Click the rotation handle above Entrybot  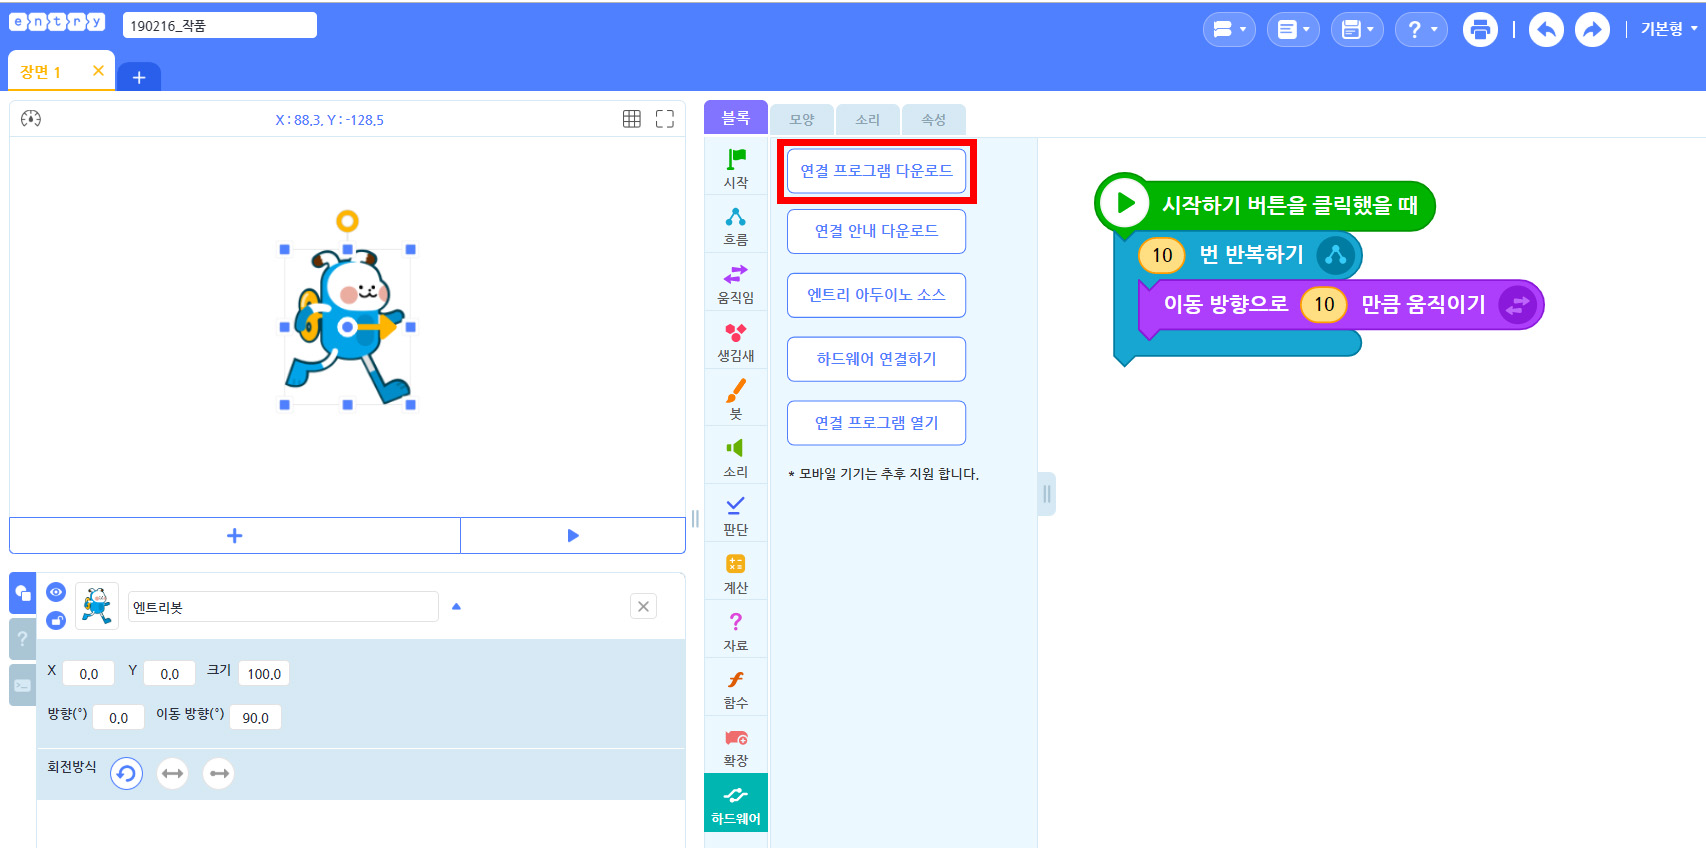pyautogui.click(x=347, y=221)
